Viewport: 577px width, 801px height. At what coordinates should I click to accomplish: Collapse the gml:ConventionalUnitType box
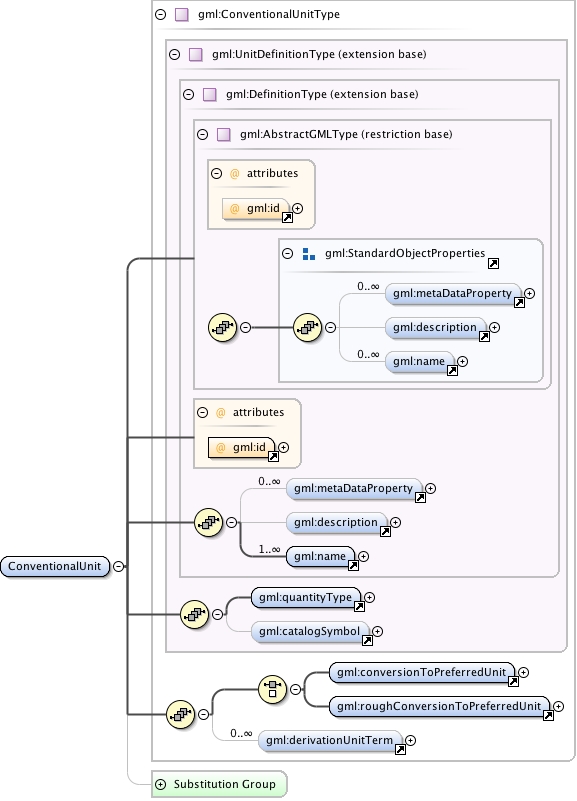(161, 14)
